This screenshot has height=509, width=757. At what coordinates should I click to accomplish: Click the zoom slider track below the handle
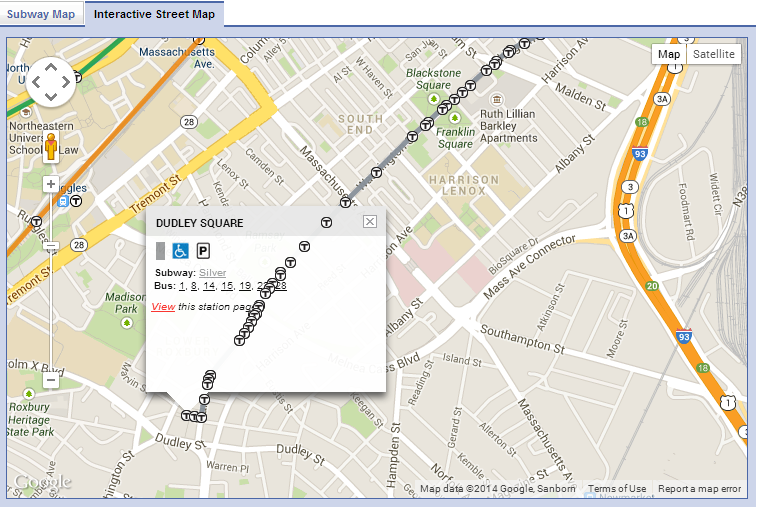point(51,311)
